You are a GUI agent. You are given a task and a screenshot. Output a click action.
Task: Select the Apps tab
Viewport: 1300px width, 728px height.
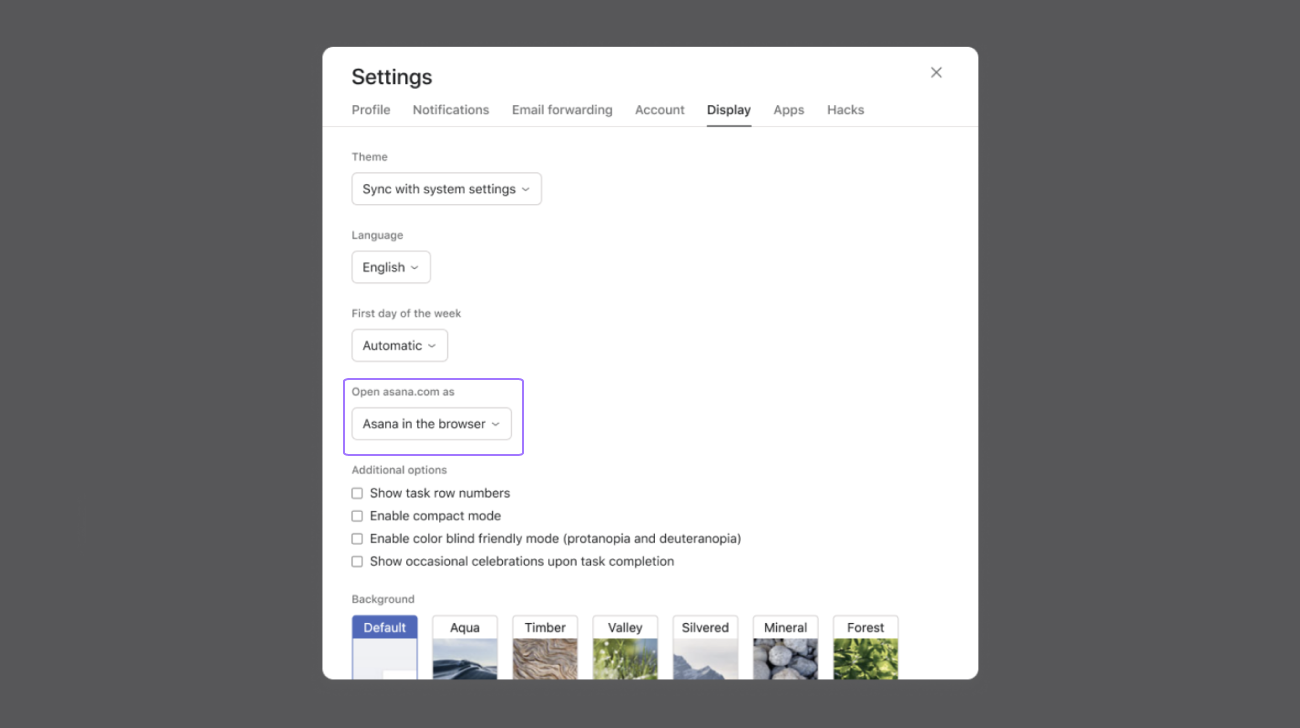788,110
